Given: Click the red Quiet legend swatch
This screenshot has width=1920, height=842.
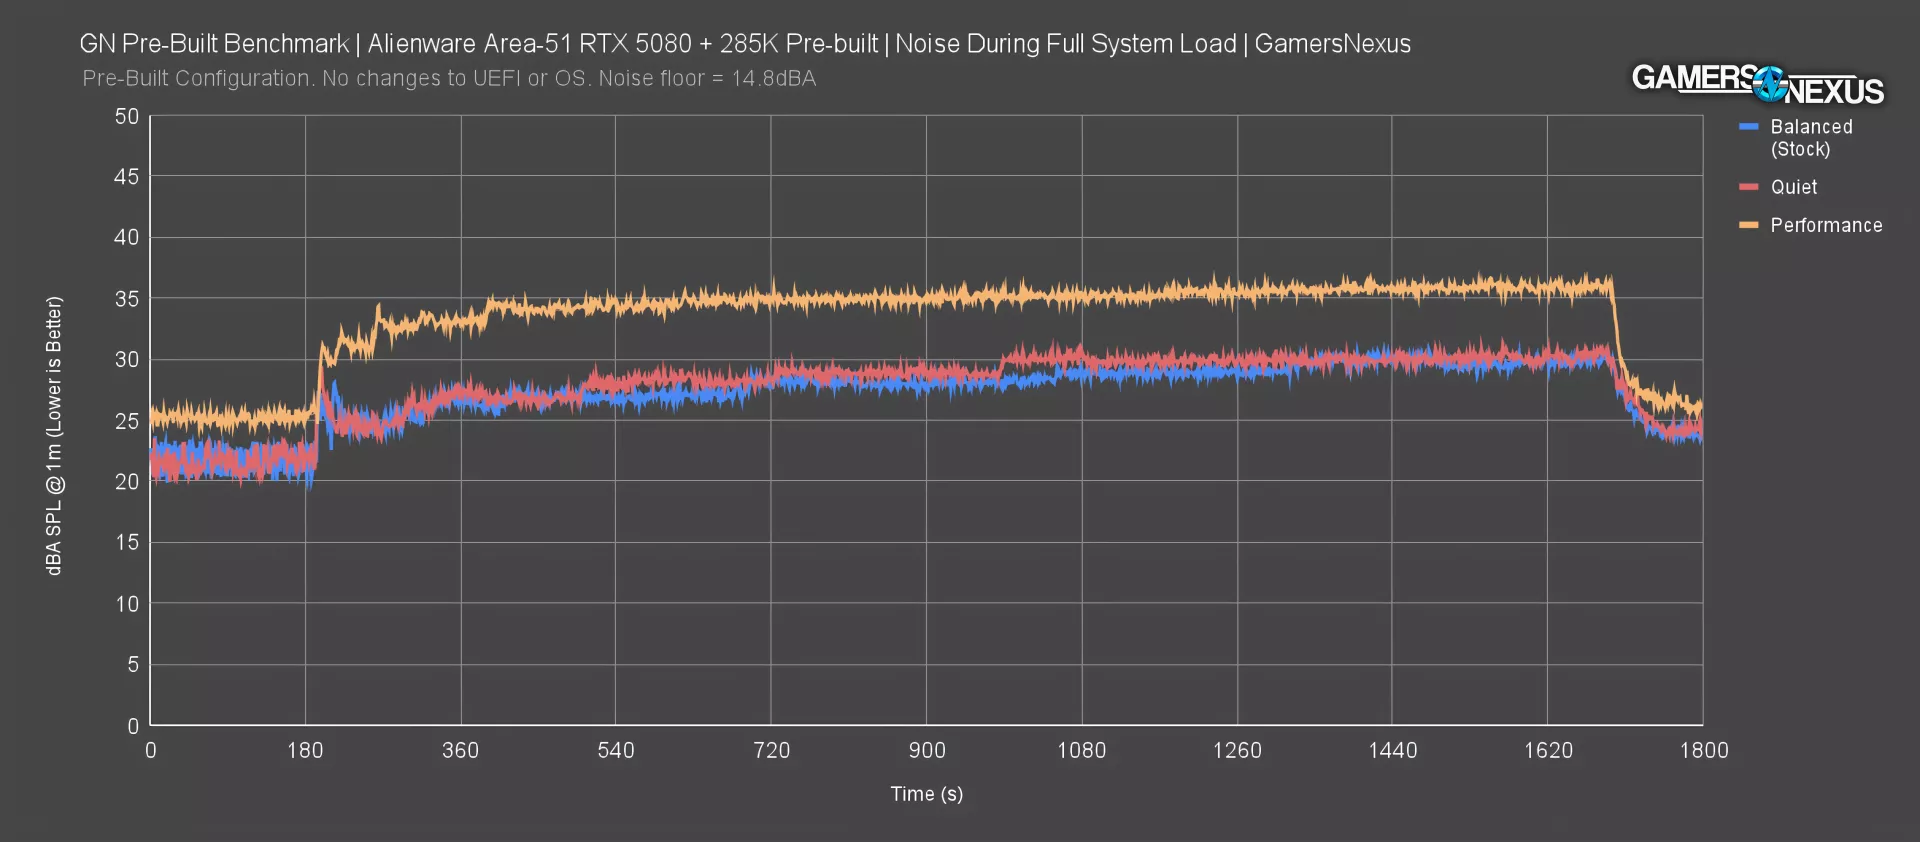Looking at the screenshot, I should [1748, 187].
